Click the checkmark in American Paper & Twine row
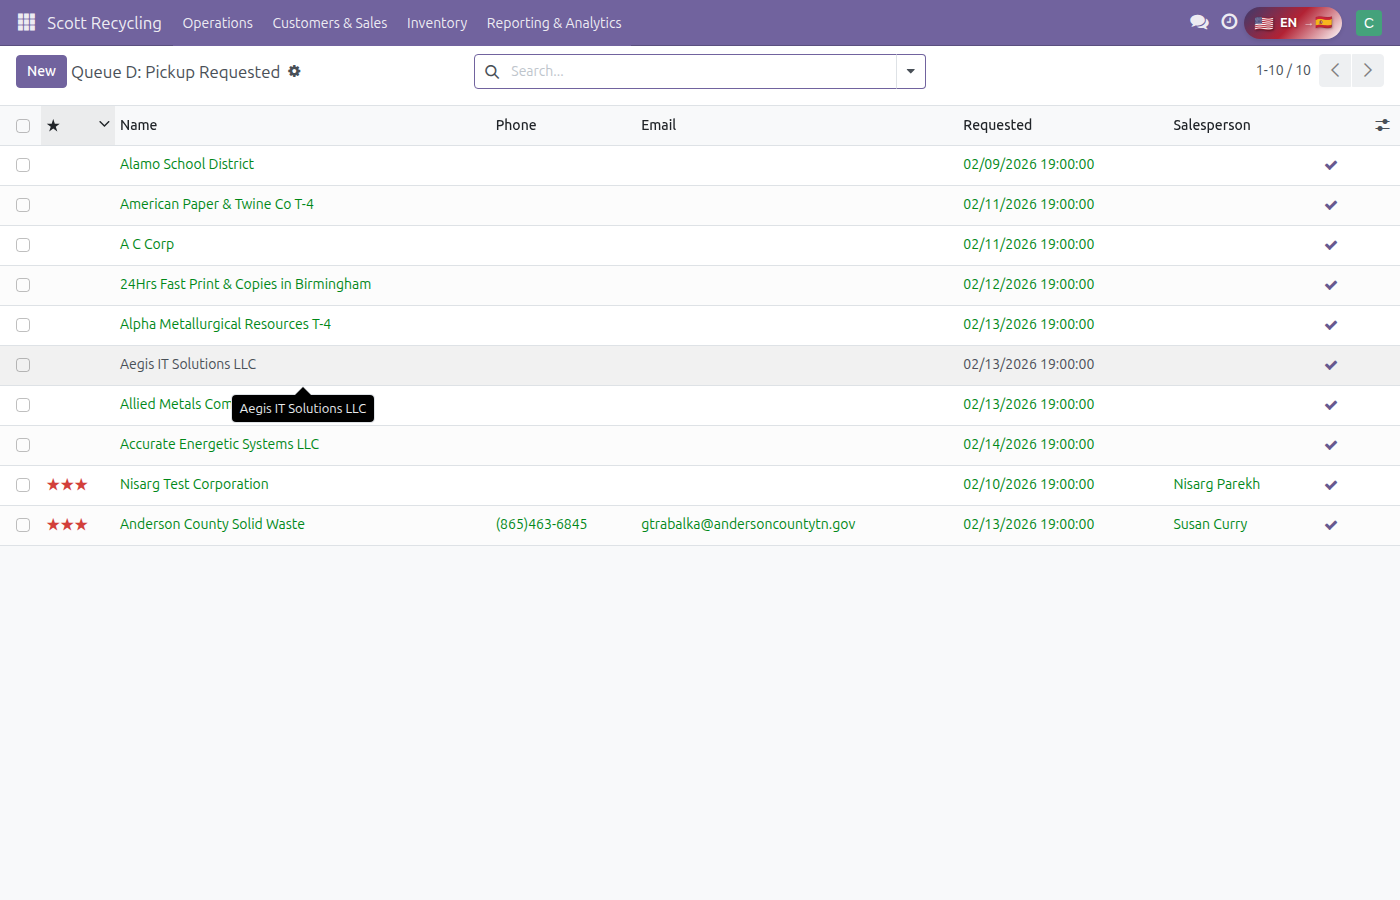Image resolution: width=1400 pixels, height=900 pixels. point(1331,205)
